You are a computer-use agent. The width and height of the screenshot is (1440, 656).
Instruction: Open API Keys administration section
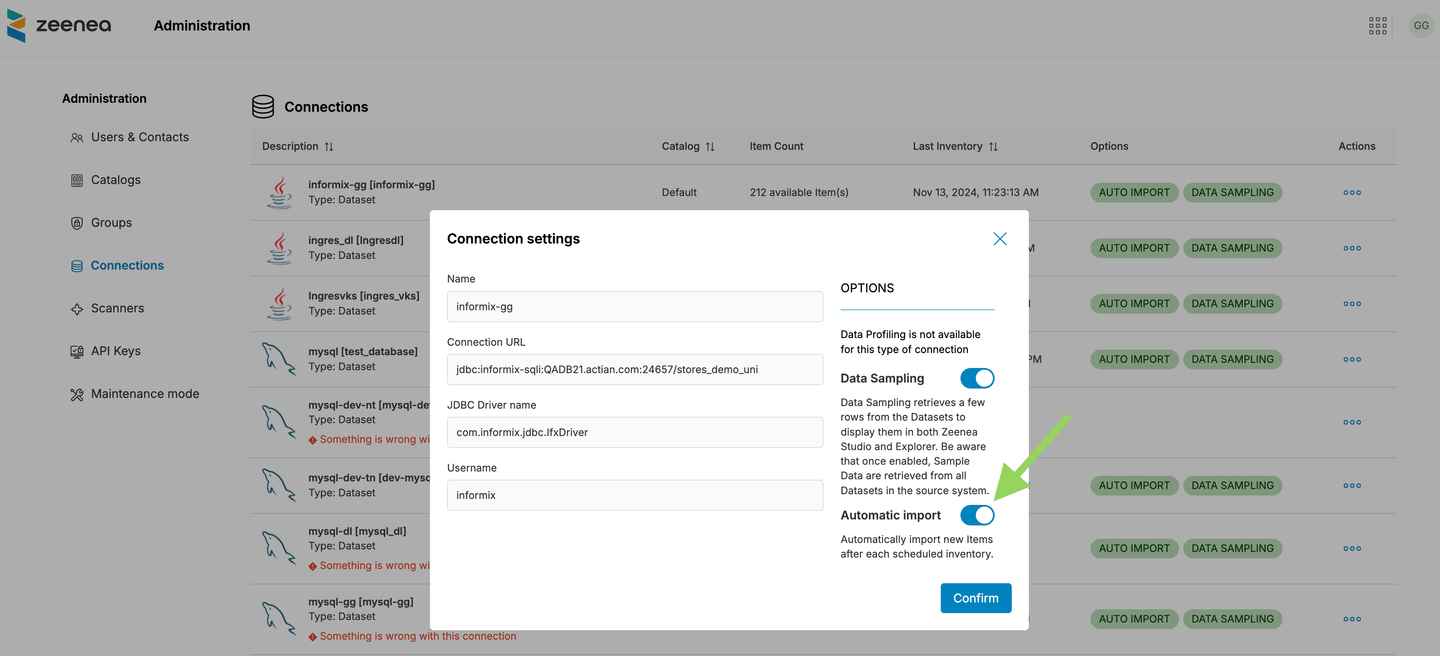[115, 351]
